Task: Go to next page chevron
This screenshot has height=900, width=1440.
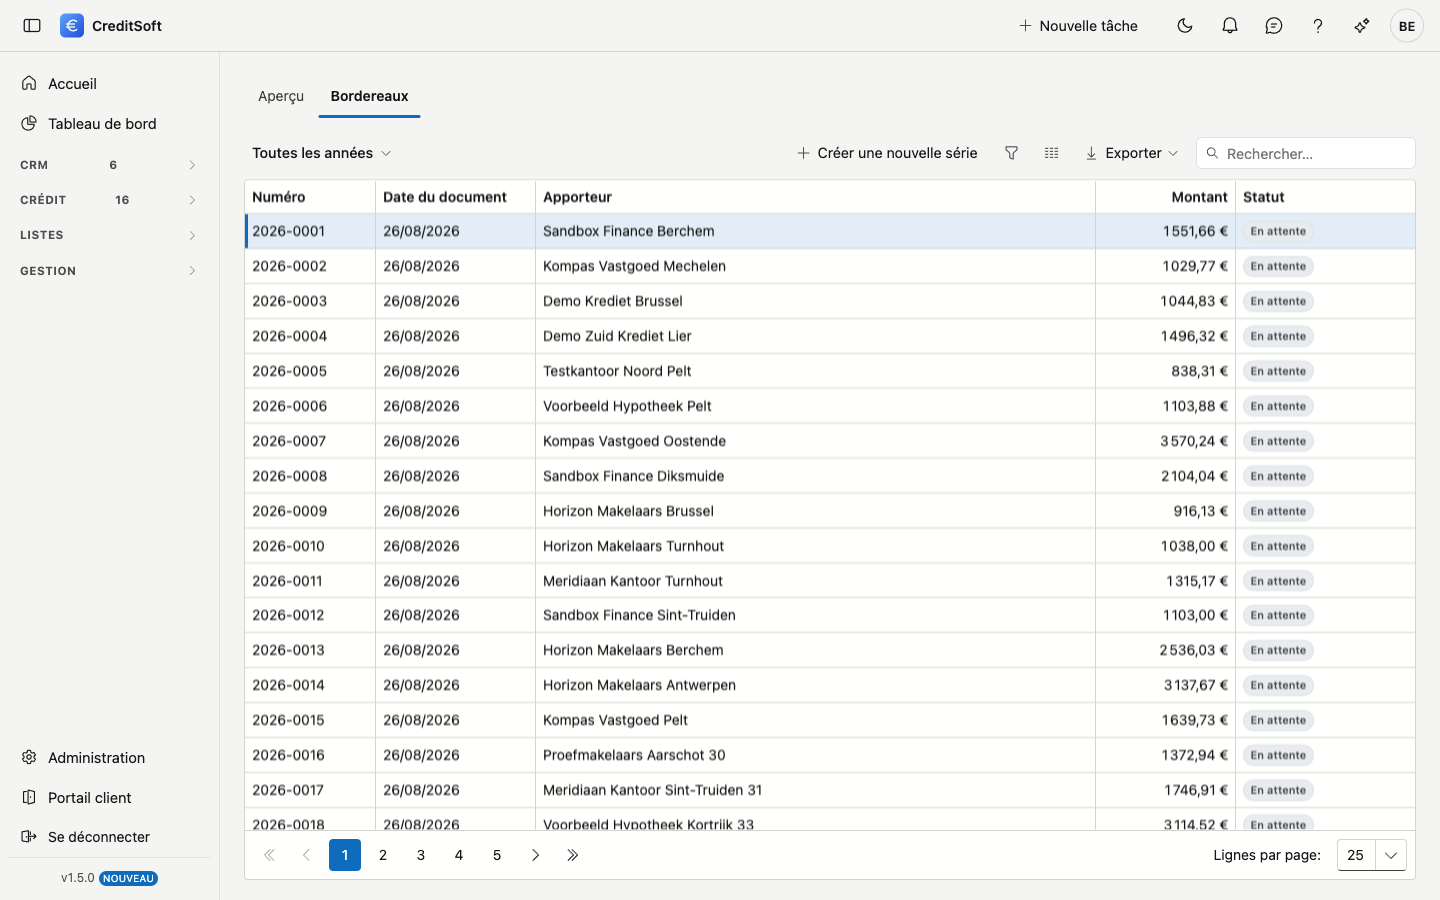Action: pos(535,855)
